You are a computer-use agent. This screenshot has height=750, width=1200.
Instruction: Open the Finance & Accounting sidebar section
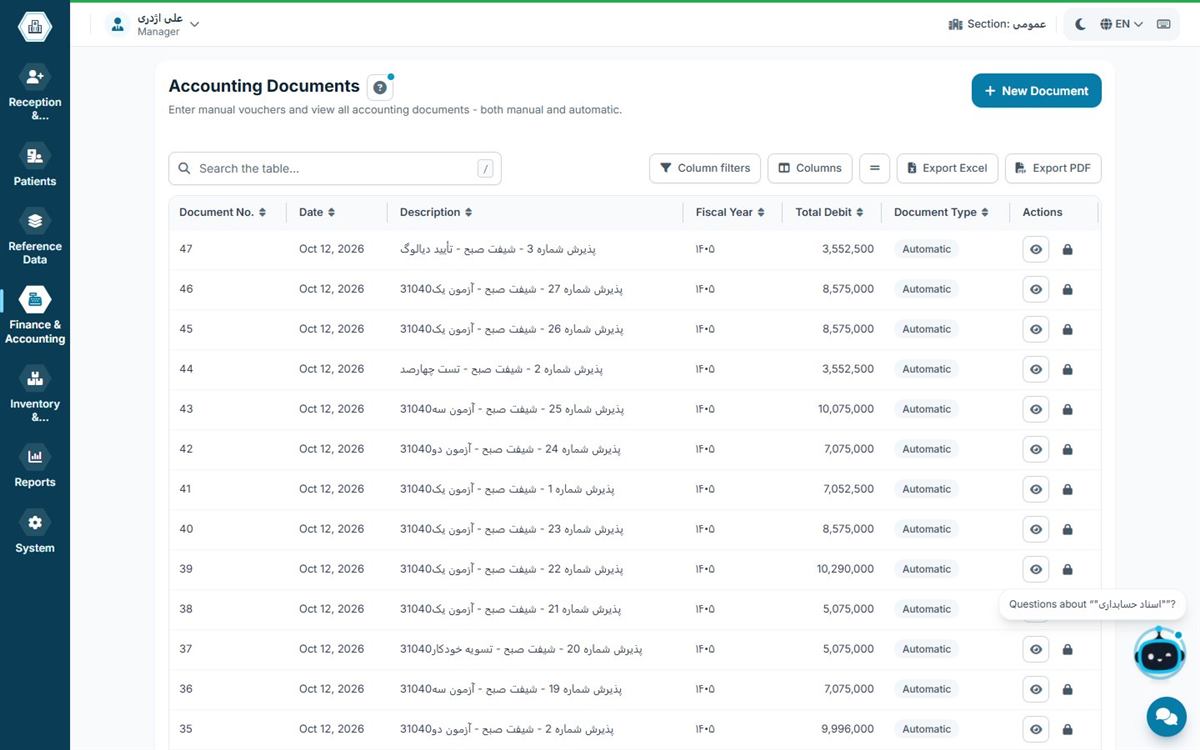pos(35,316)
